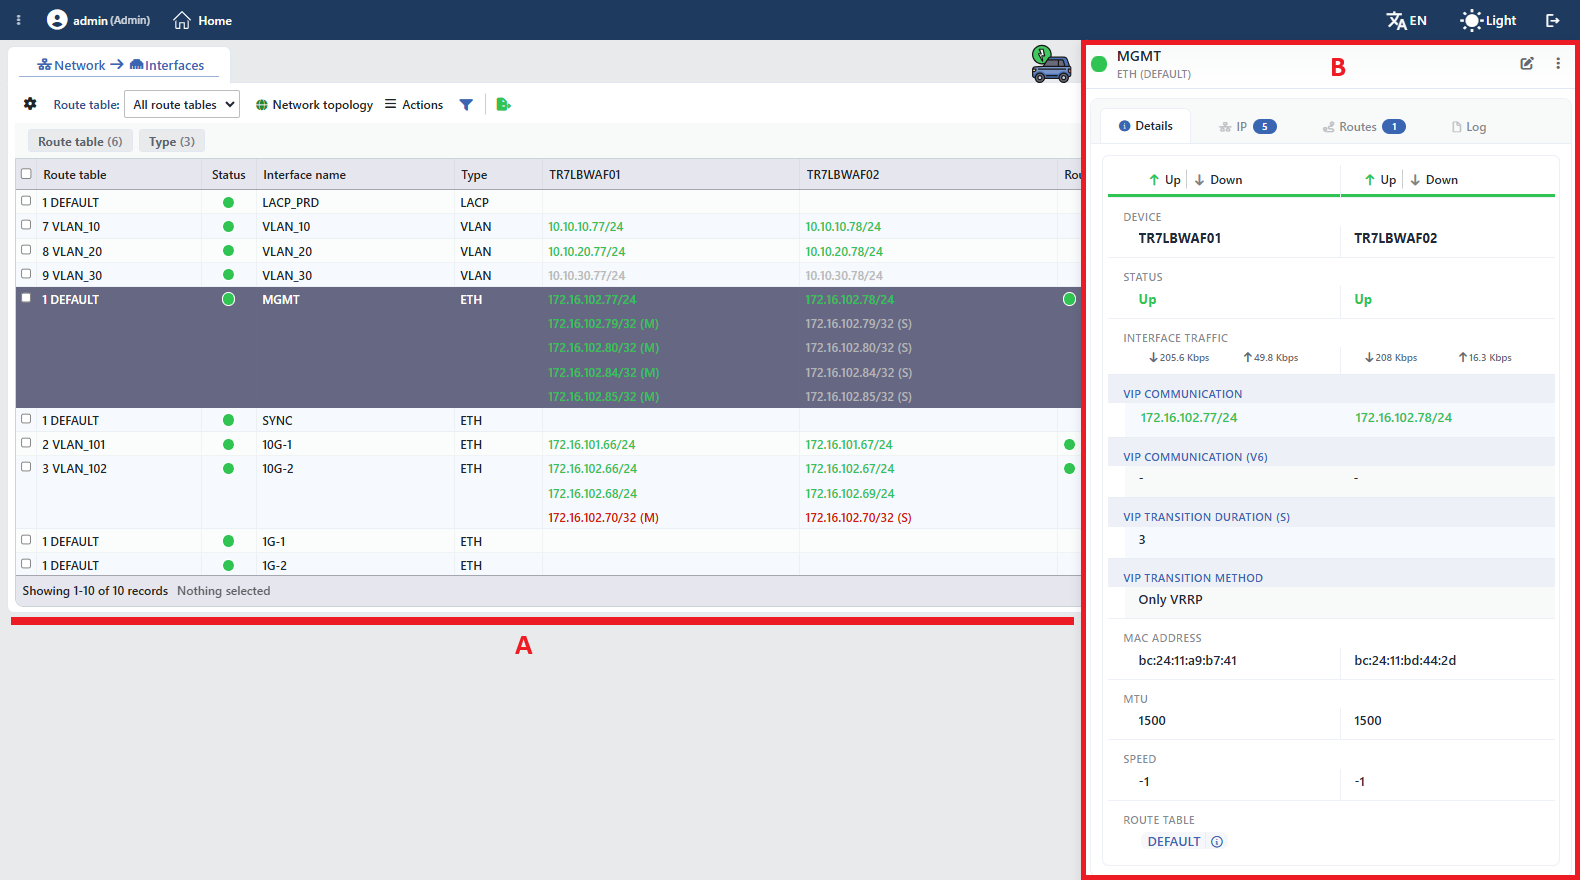1580x880 pixels.
Task: Click the DEFAULT route table link
Action: tap(1174, 842)
